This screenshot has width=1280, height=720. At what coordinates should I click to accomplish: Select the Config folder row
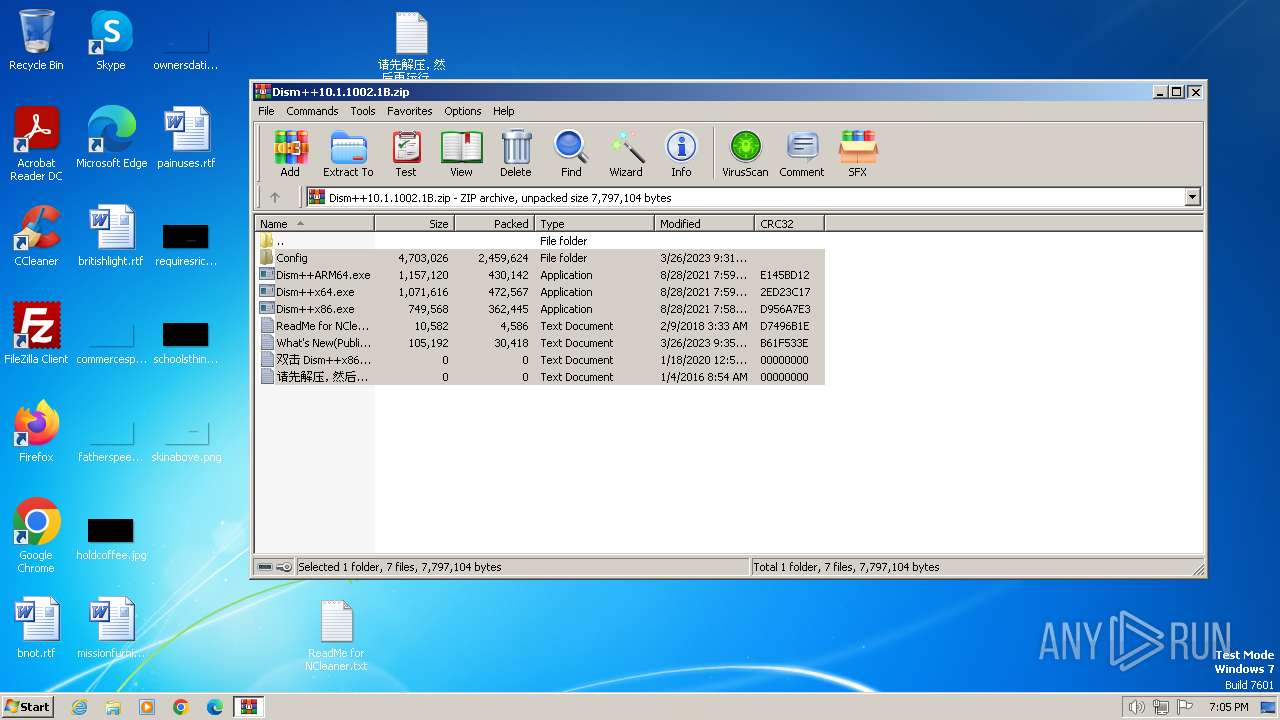(x=540, y=258)
